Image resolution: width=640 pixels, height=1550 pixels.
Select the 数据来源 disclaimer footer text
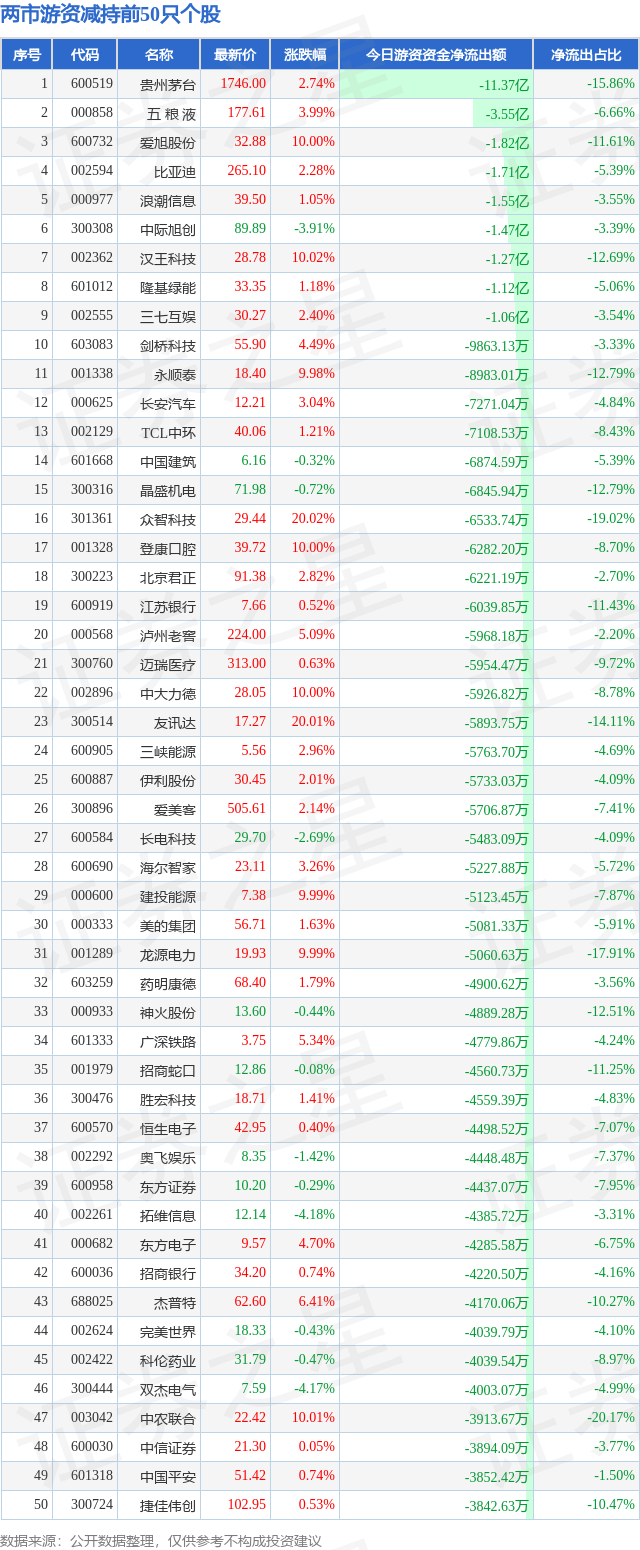(x=161, y=1541)
